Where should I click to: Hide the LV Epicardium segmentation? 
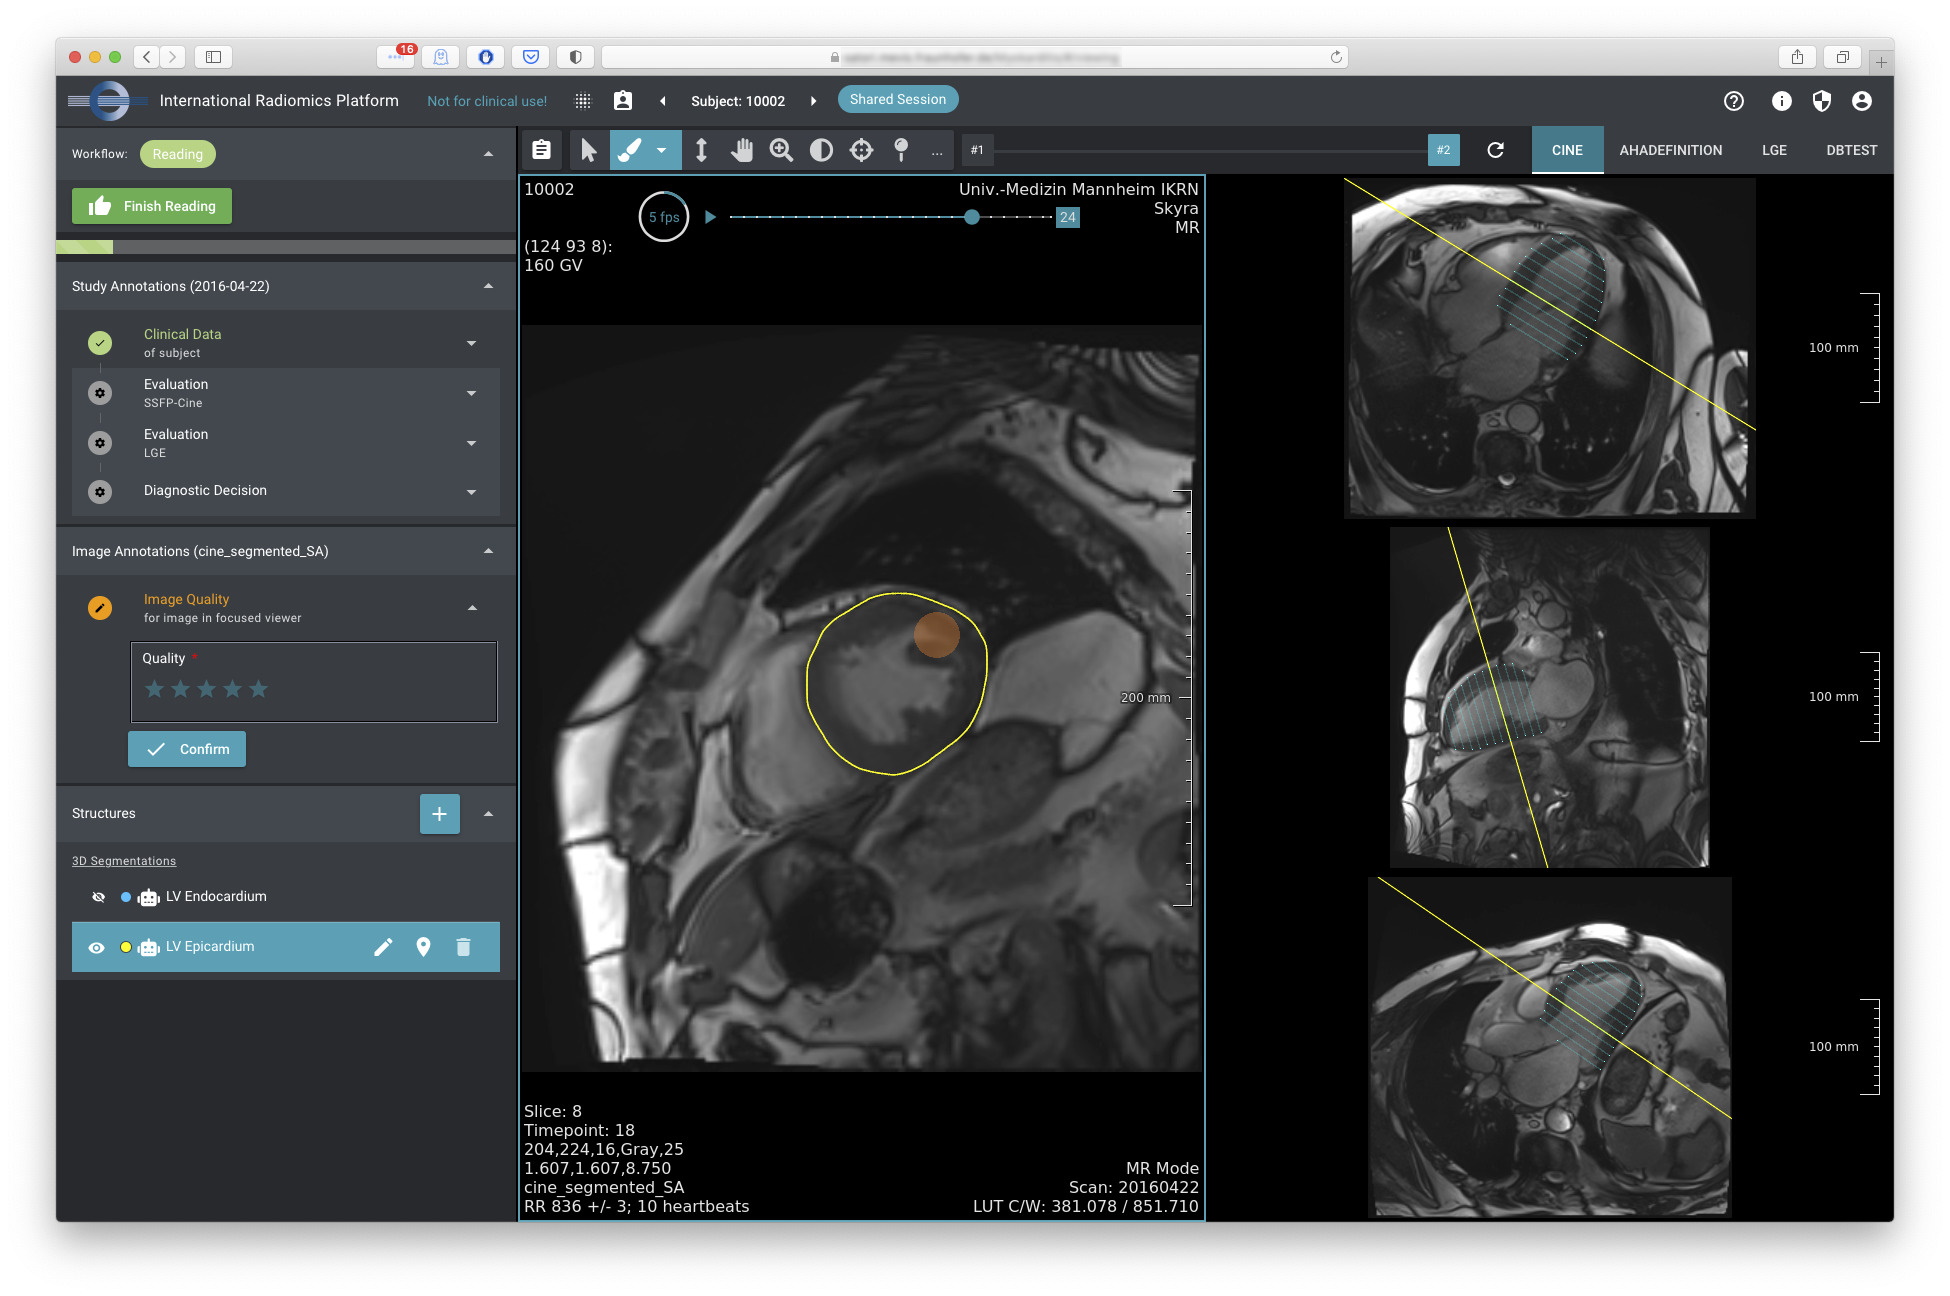coord(96,948)
